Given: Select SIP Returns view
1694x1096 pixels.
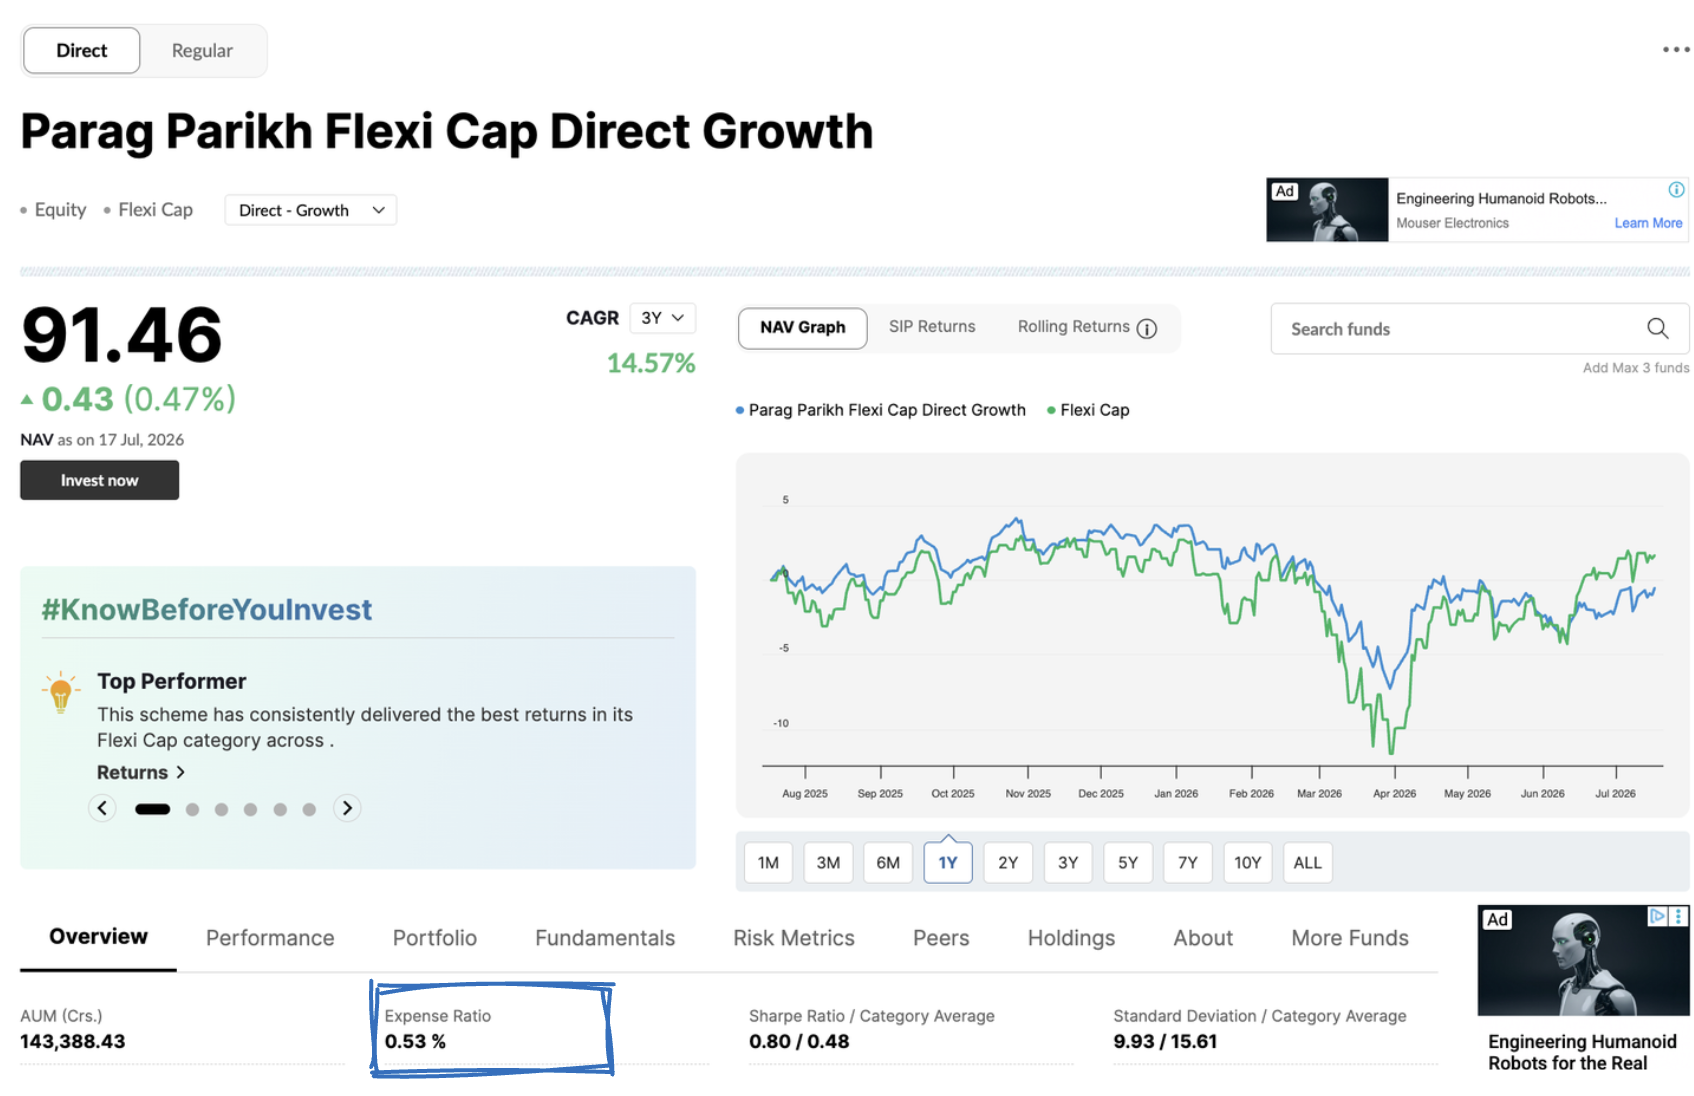Looking at the screenshot, I should pyautogui.click(x=932, y=327).
